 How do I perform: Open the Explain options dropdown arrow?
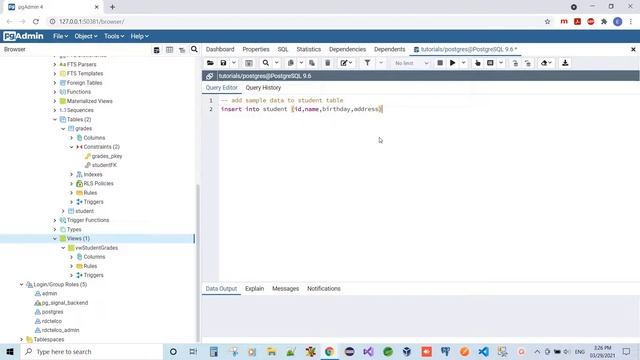pyautogui.click(x=501, y=63)
